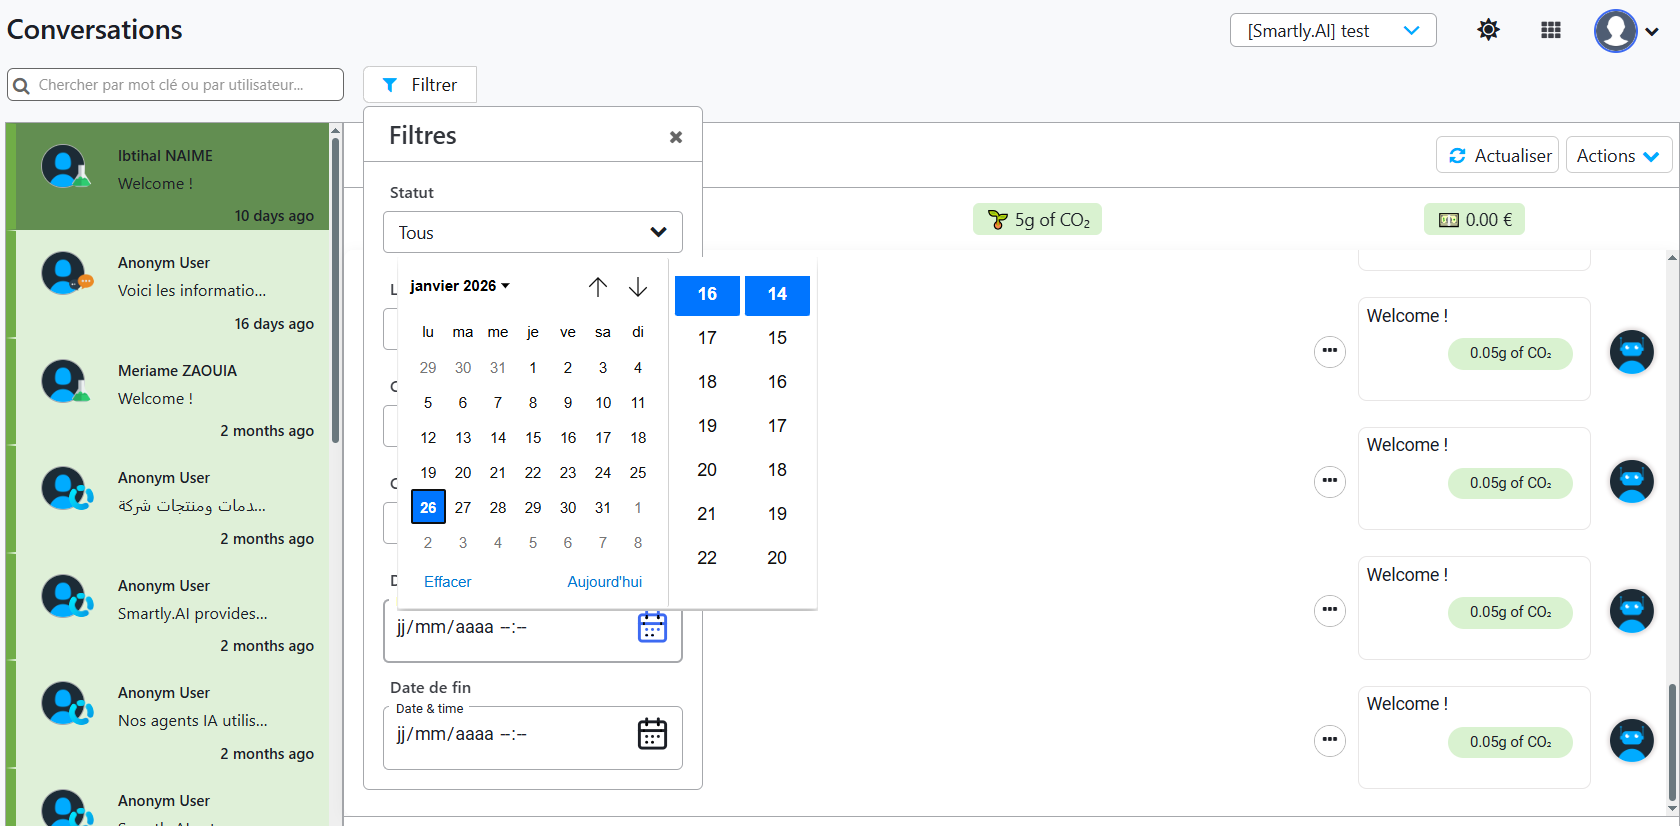Choose minute 20 in time list
This screenshot has height=826, width=1680.
click(777, 558)
